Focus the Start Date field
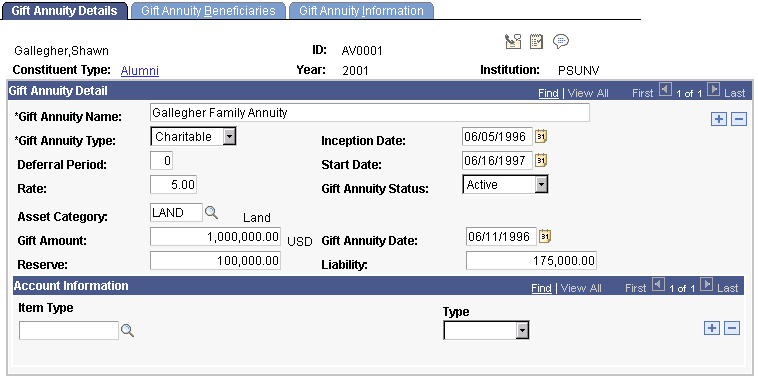The image size is (758, 380). pos(497,161)
